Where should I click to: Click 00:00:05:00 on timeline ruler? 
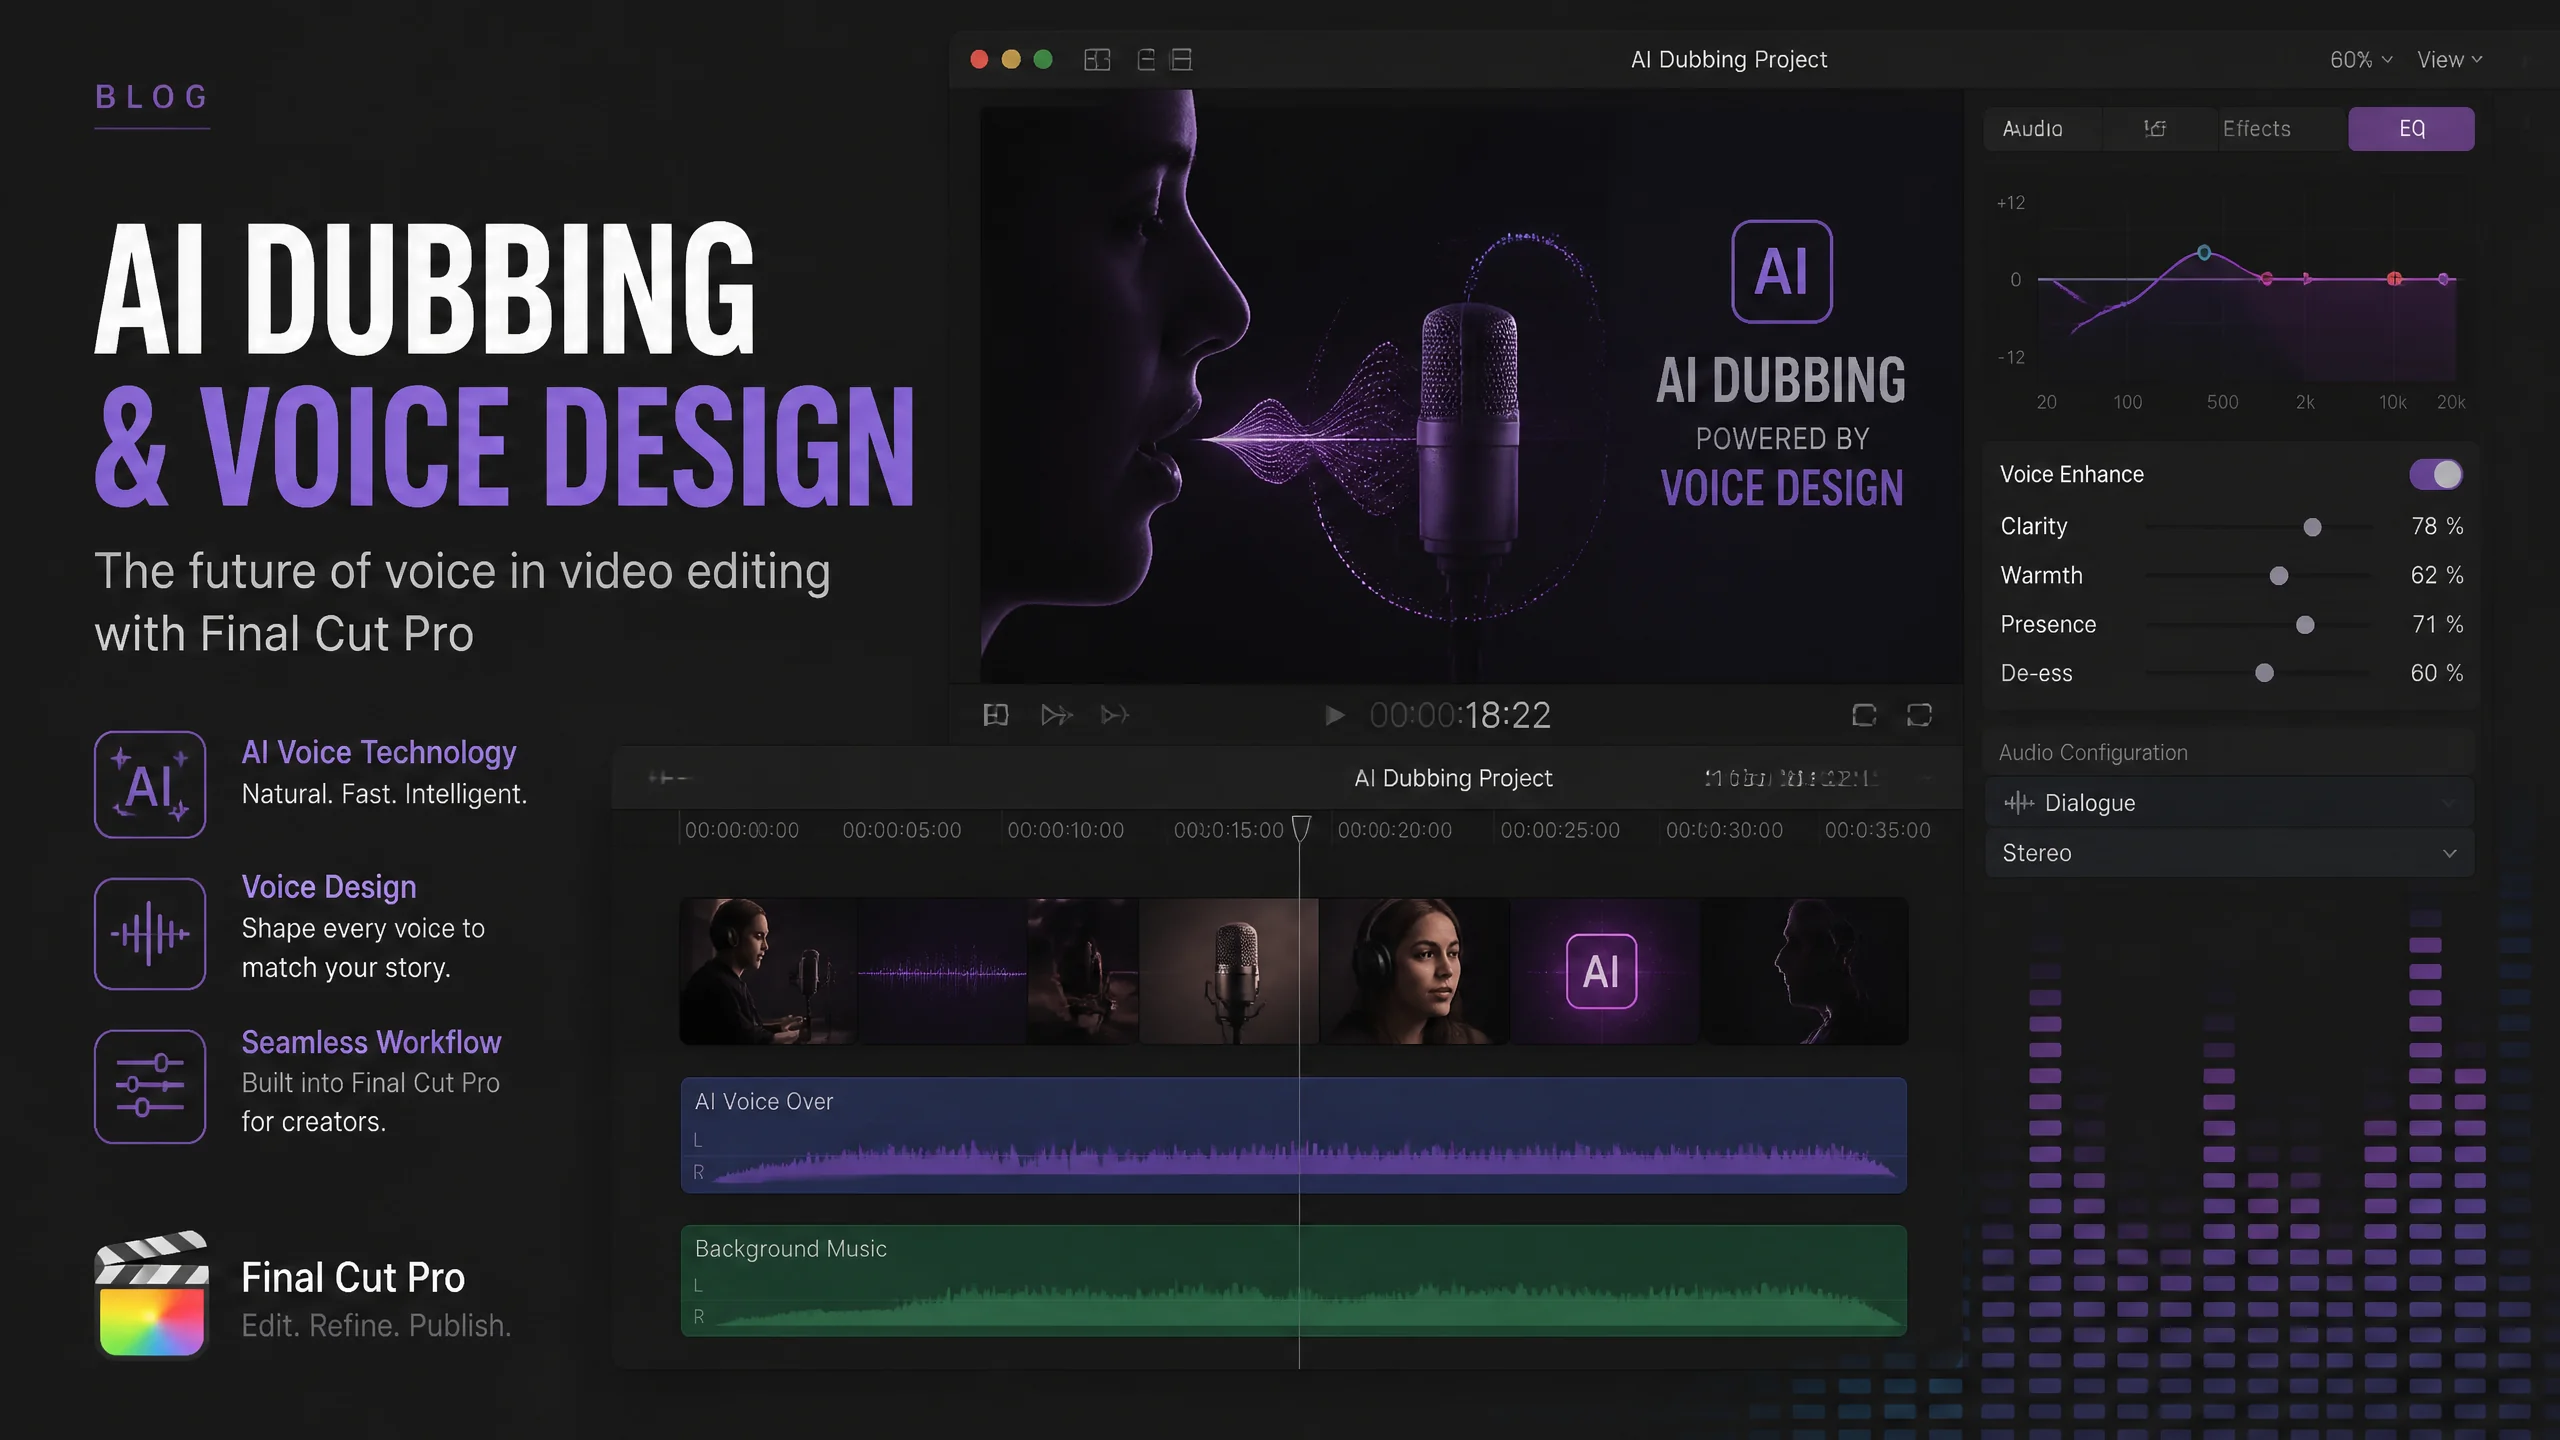click(x=901, y=830)
